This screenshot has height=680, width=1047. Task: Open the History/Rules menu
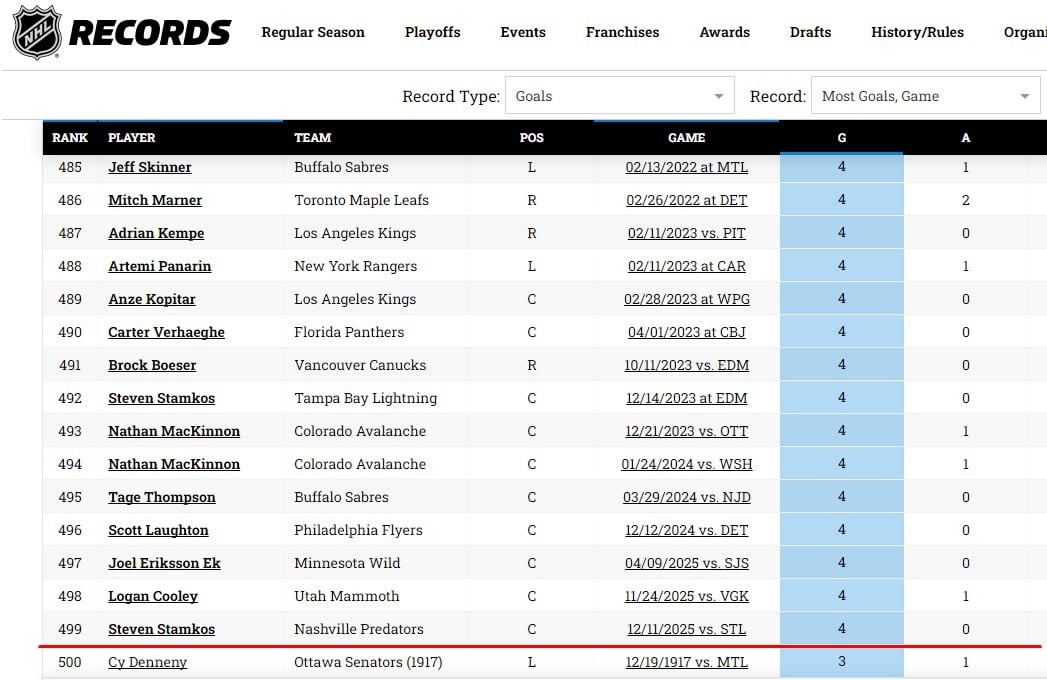[917, 32]
